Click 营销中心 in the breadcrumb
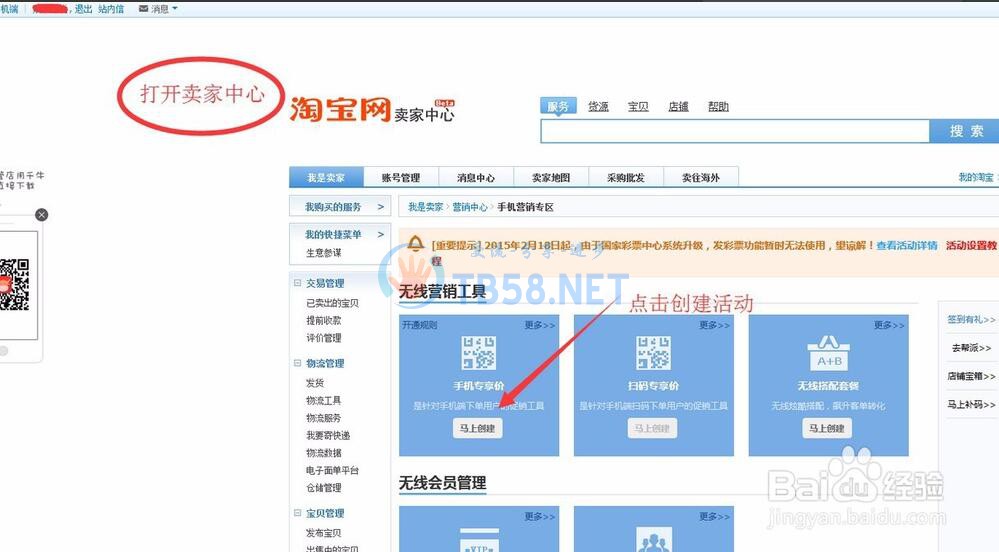The image size is (999, 552). point(470,207)
